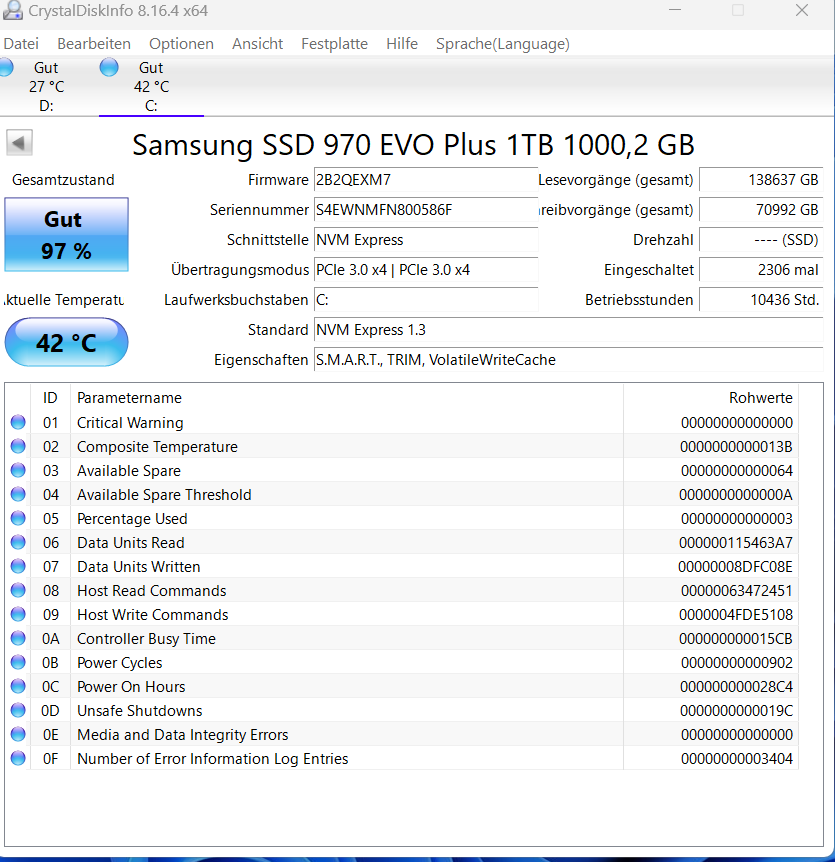Click the Gut 97% health status button
The image size is (835, 862).
tap(66, 234)
